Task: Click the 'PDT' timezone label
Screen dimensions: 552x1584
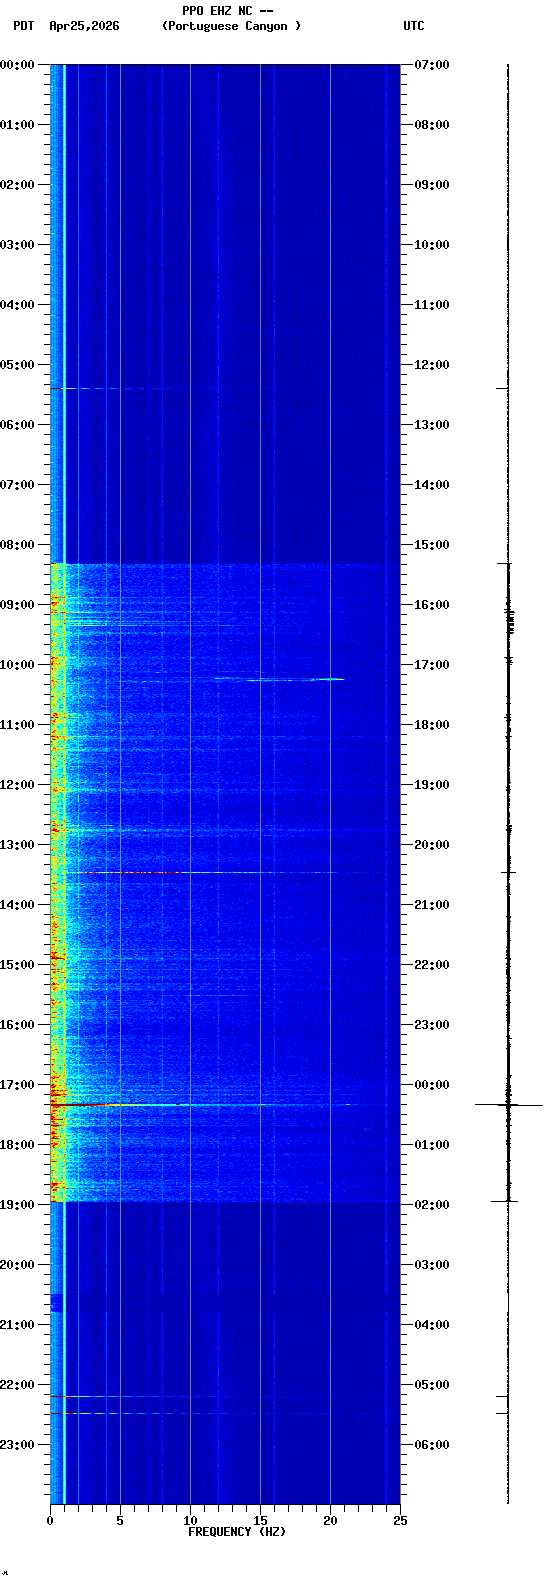Action: click(23, 26)
